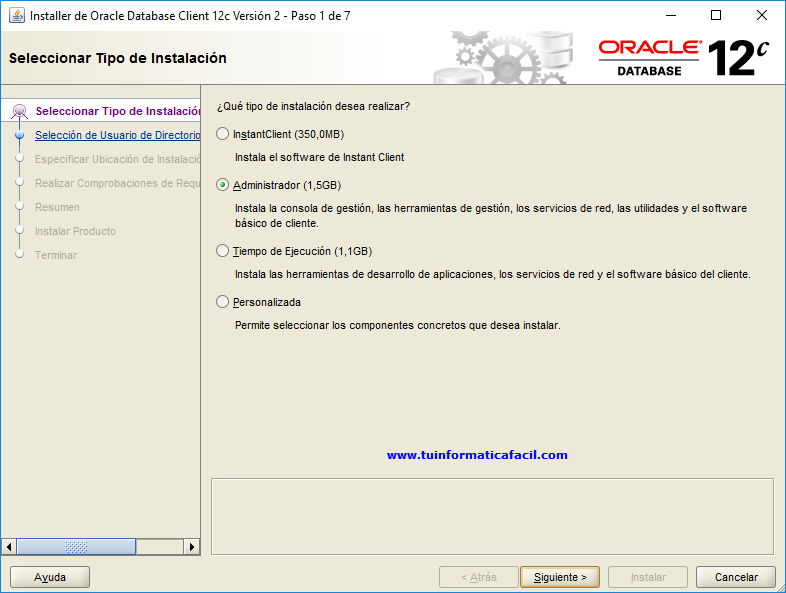Click the Instalar Producto step
The height and width of the screenshot is (593, 786).
75,231
